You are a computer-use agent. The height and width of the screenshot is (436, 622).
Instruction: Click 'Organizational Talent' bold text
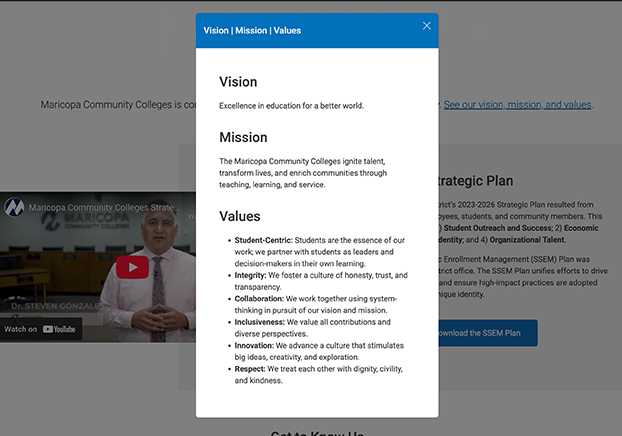click(526, 240)
